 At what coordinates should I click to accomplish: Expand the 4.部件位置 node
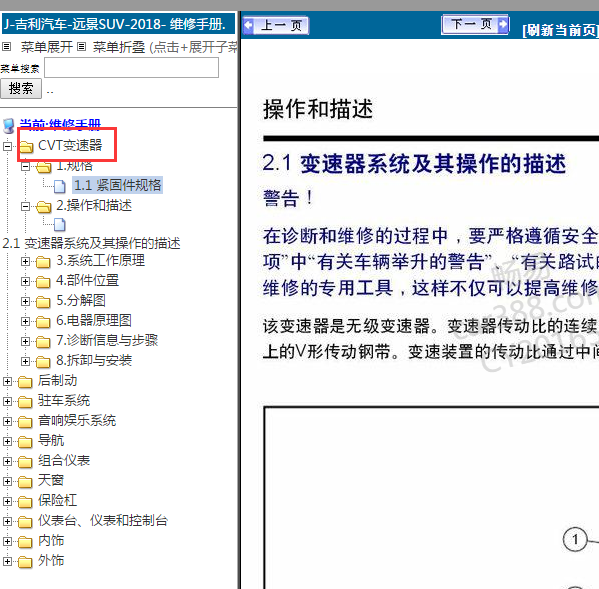[25, 282]
